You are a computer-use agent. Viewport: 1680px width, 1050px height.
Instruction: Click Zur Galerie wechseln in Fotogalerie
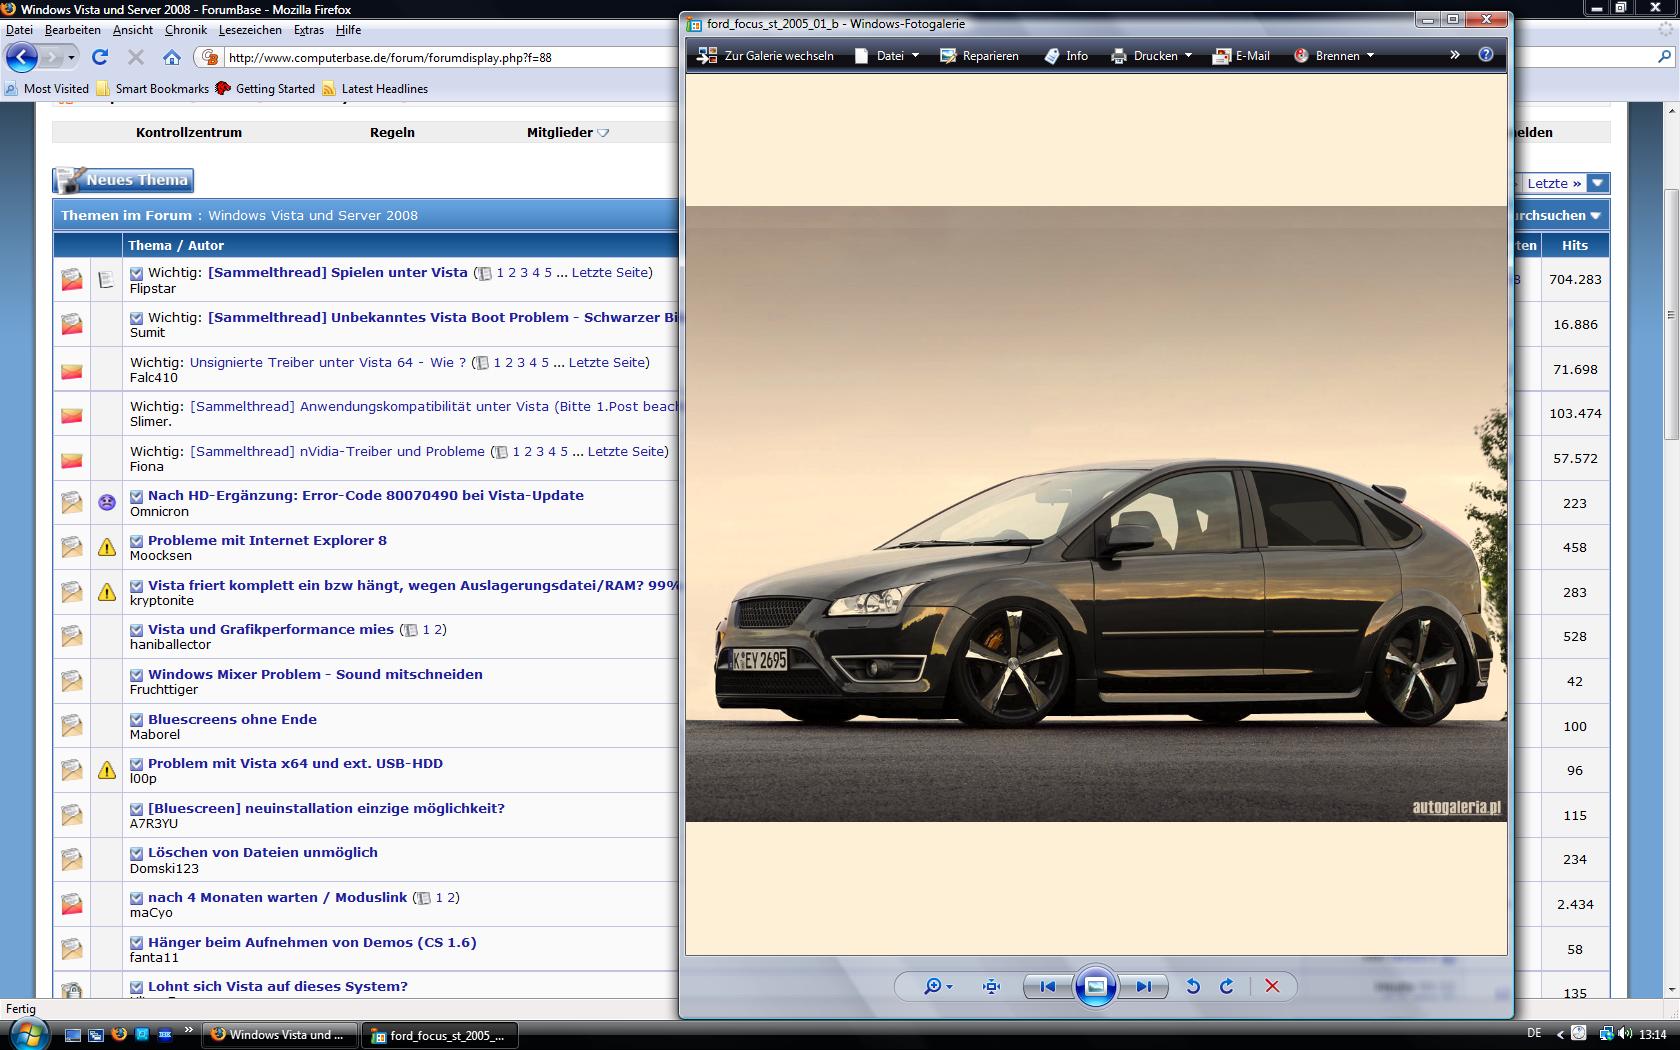(x=765, y=56)
